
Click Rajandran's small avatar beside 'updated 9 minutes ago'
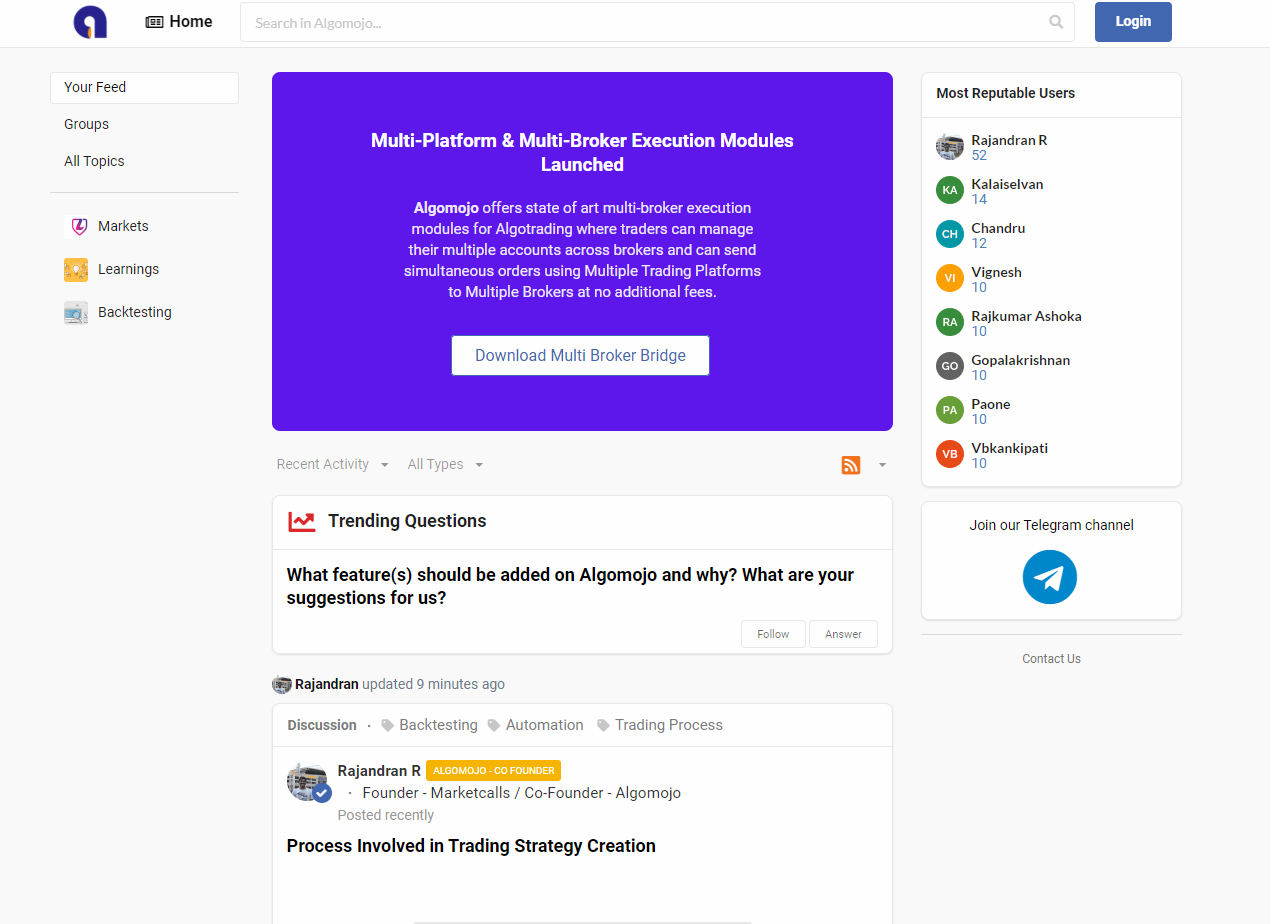click(282, 684)
